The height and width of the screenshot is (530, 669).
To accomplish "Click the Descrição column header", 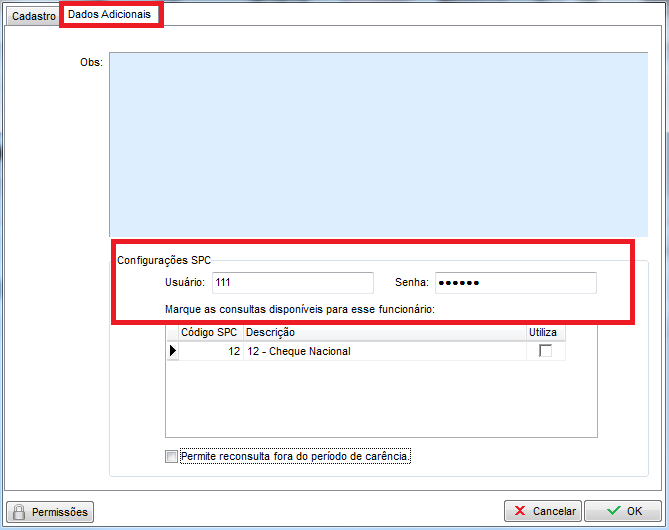I will click(384, 332).
